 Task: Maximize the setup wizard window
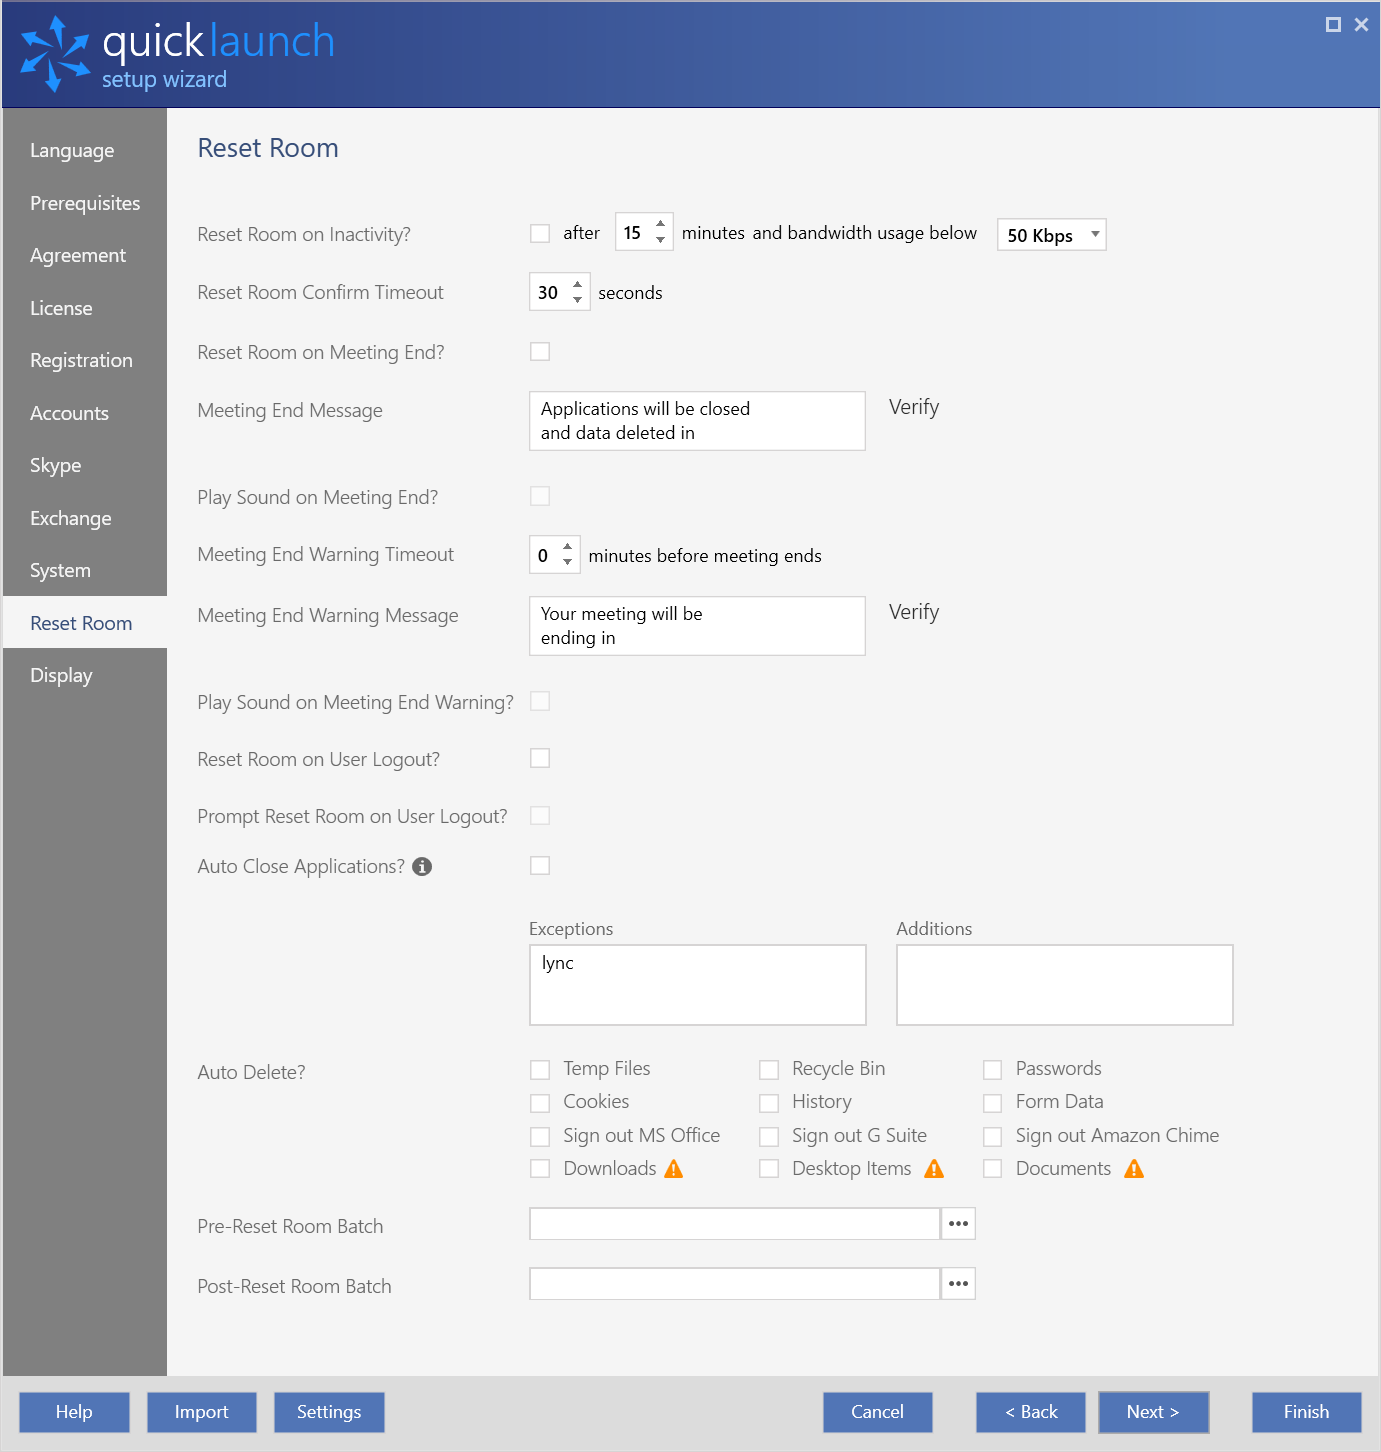pyautogui.click(x=1333, y=24)
